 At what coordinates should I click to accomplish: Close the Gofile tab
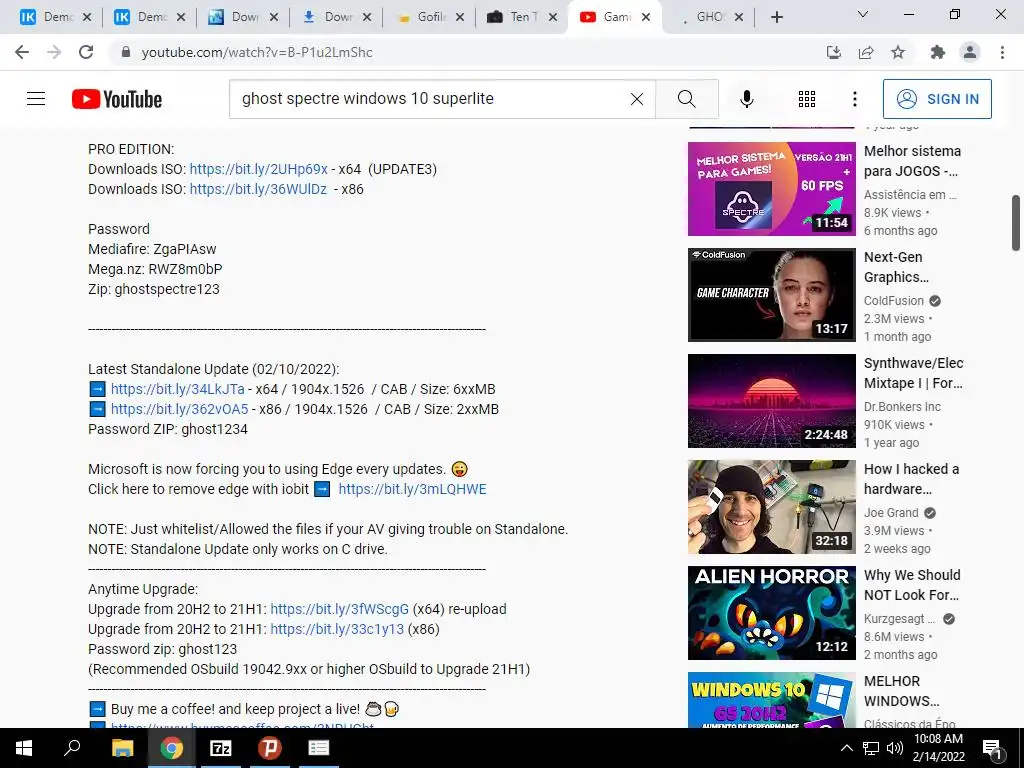pos(460,17)
